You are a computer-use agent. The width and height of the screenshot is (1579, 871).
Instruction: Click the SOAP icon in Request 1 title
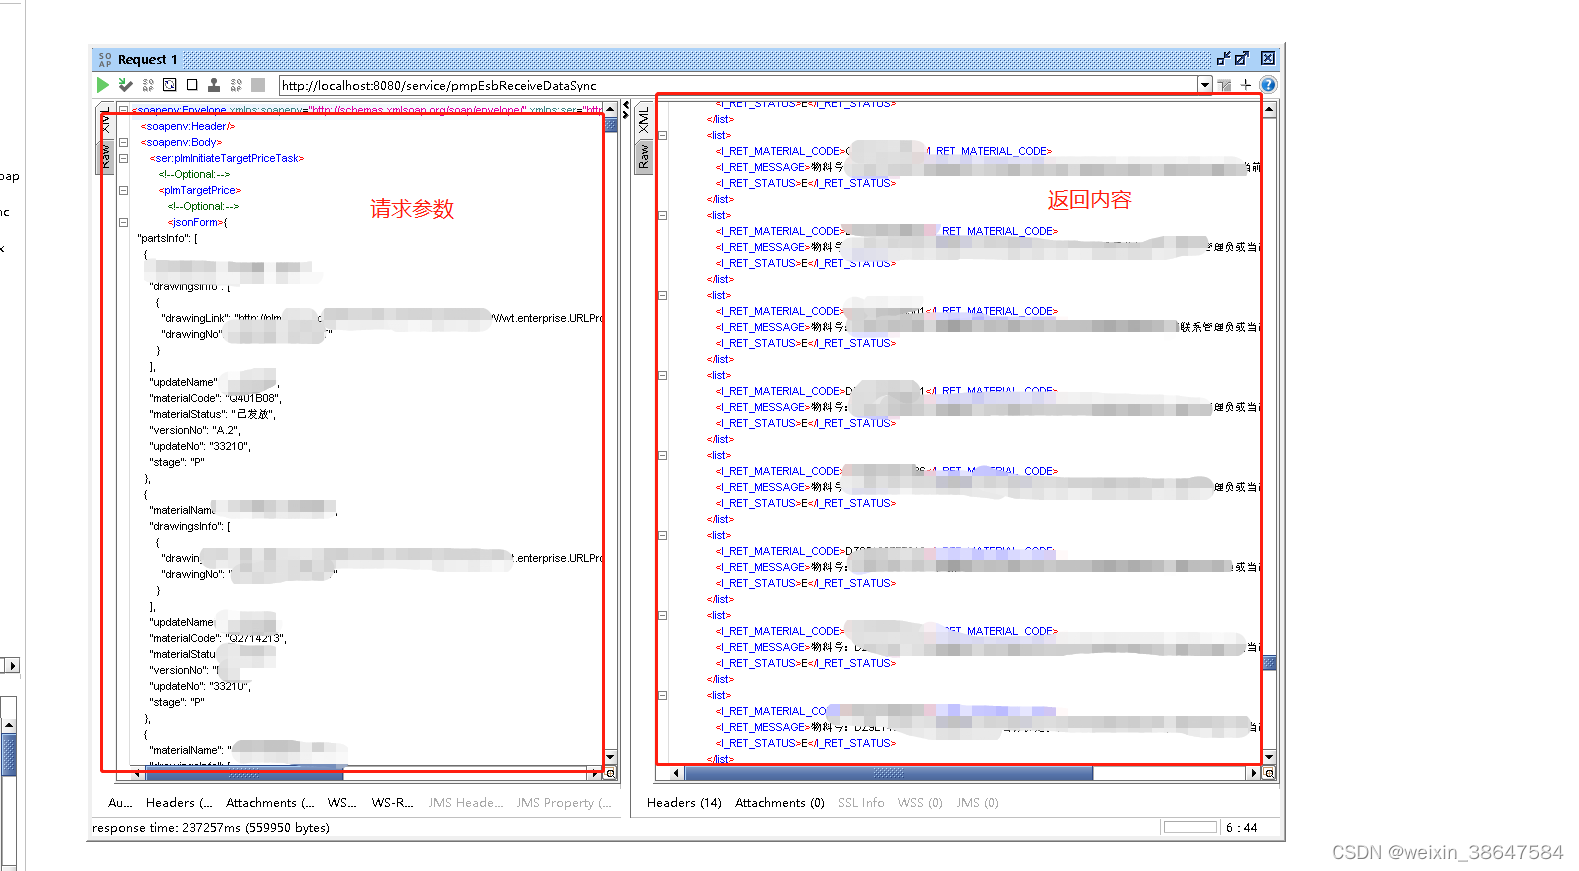tap(105, 60)
